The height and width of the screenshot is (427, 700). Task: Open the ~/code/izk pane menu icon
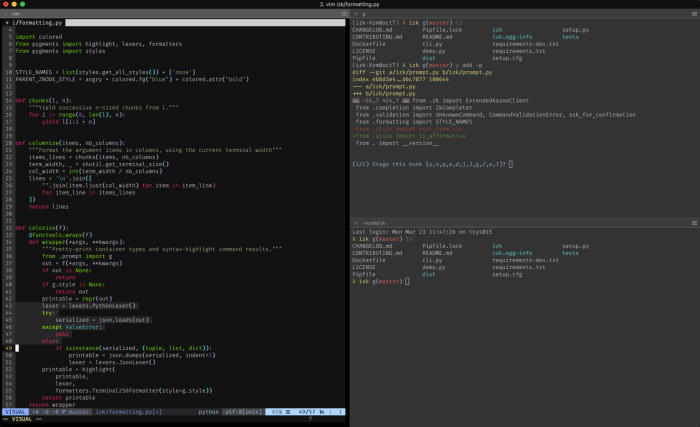pos(694,223)
